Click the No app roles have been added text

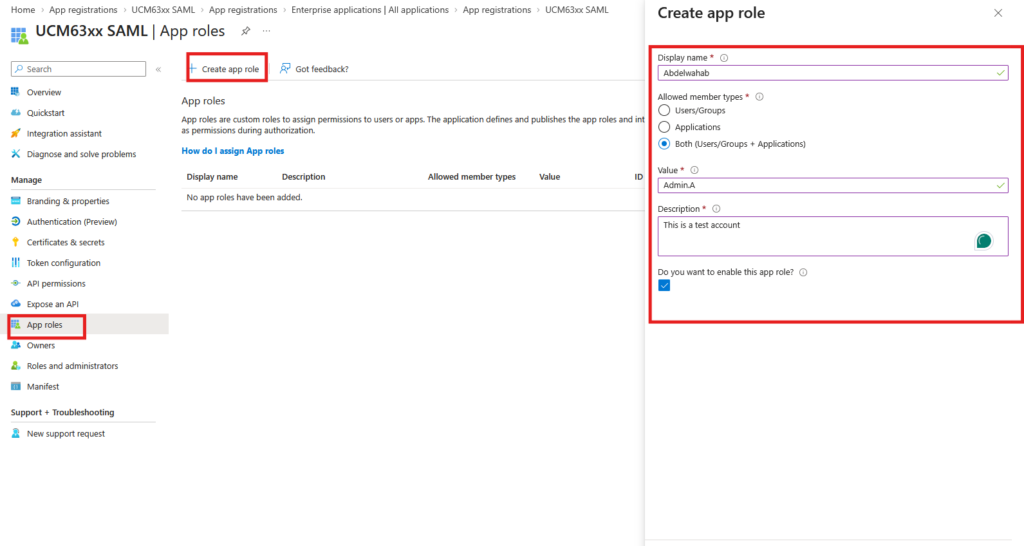click(244, 197)
